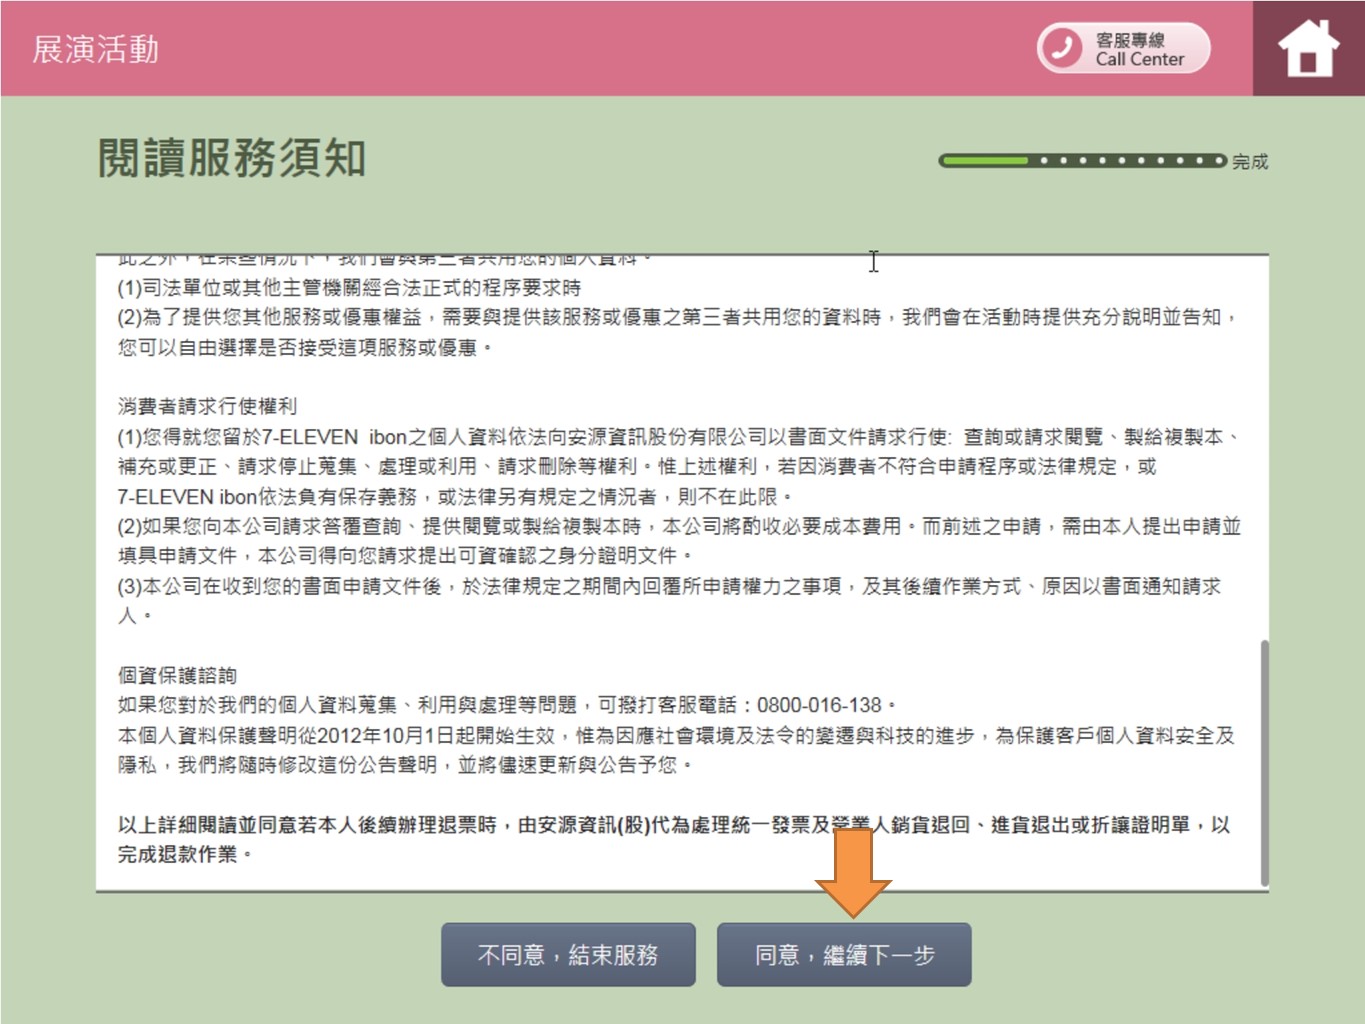Click the scrollbar track above the thumb
Screen dimensions: 1365x1024
[x=1264, y=450]
